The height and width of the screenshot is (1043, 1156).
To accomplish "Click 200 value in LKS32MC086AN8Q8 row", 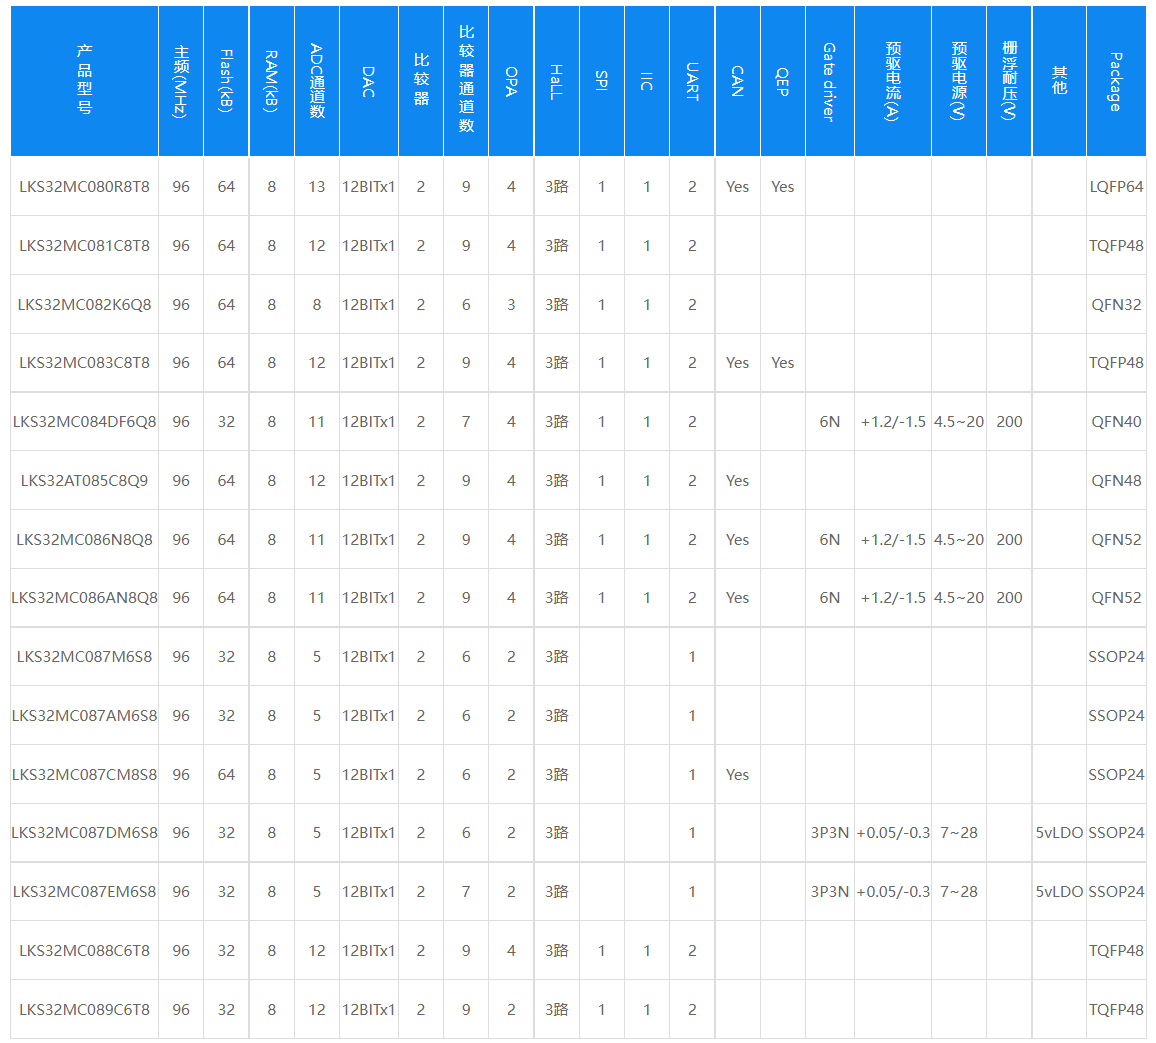I will click(x=1009, y=598).
